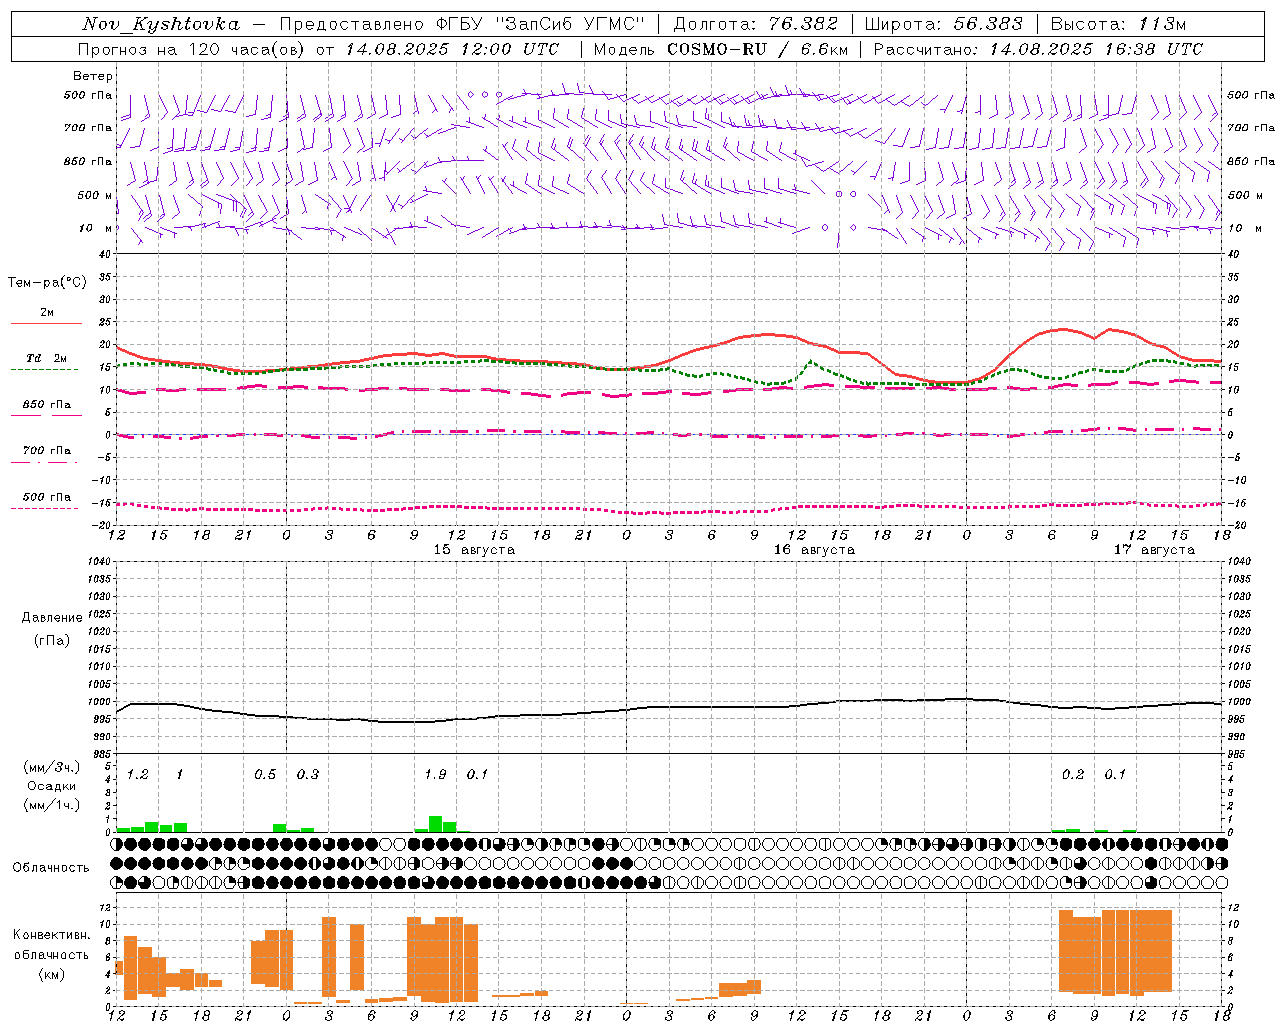The image size is (1280, 1024).
Task: Click the Td 2м dew point legend label
Action: point(46,358)
